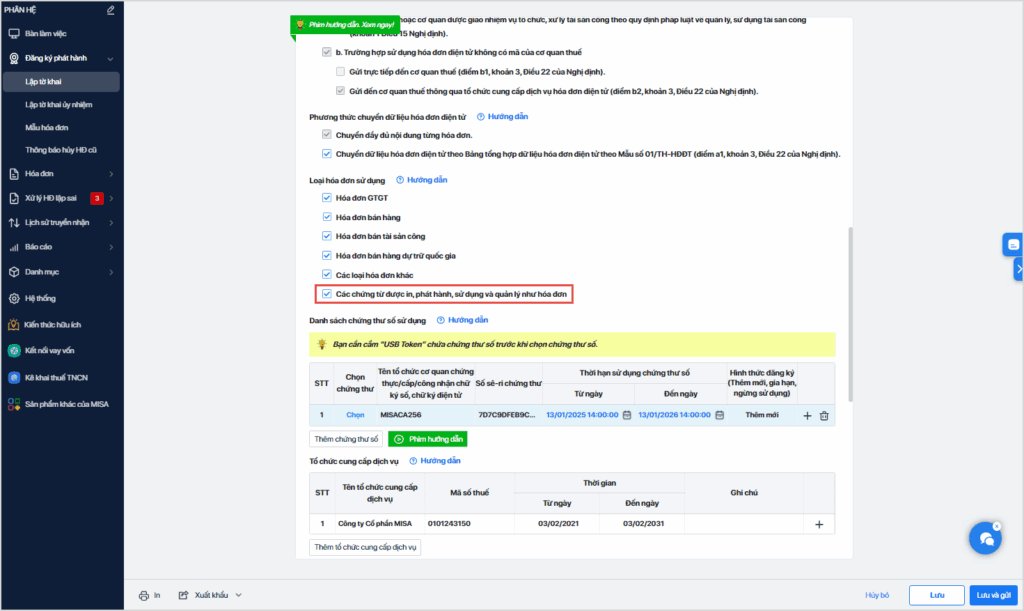Click Thêm chứng thư số button

(346, 439)
